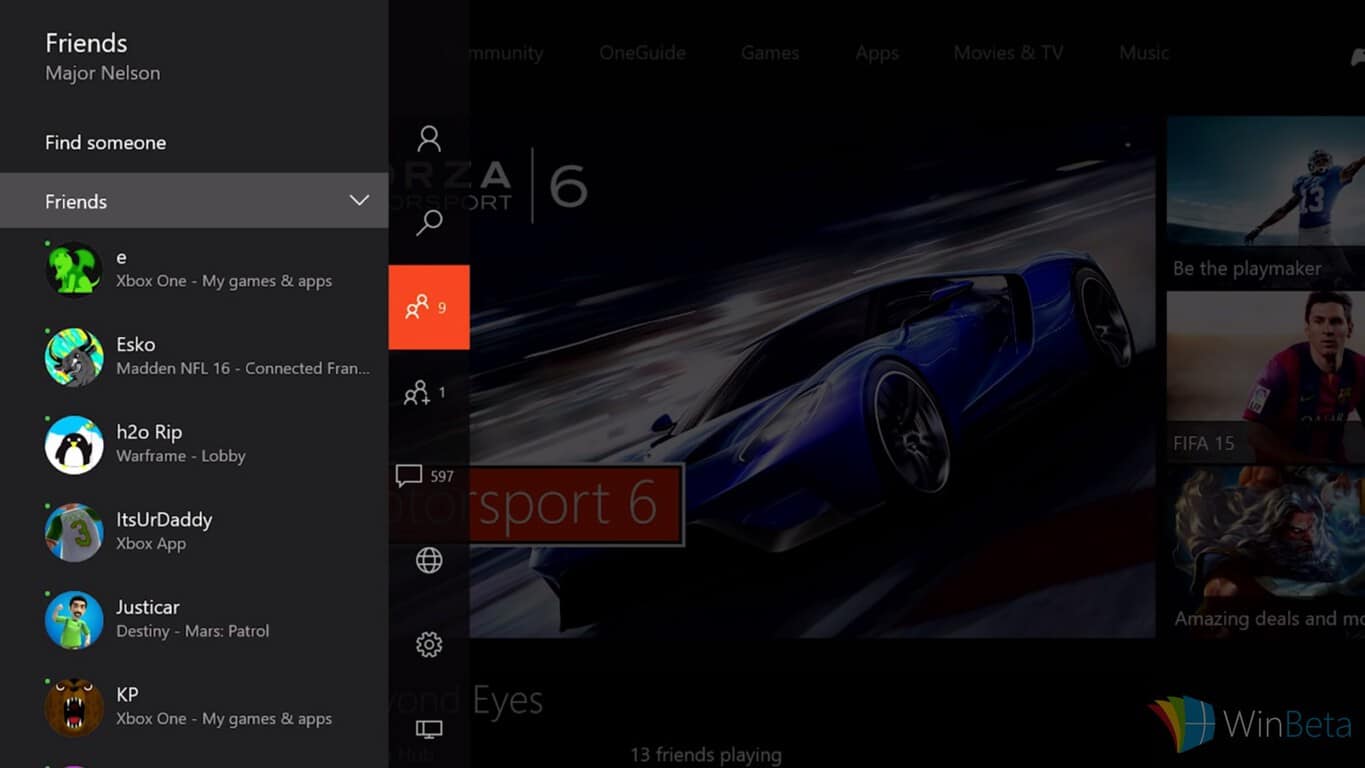Switch to the OneGuide tab
The height and width of the screenshot is (768, 1365).
pos(642,53)
